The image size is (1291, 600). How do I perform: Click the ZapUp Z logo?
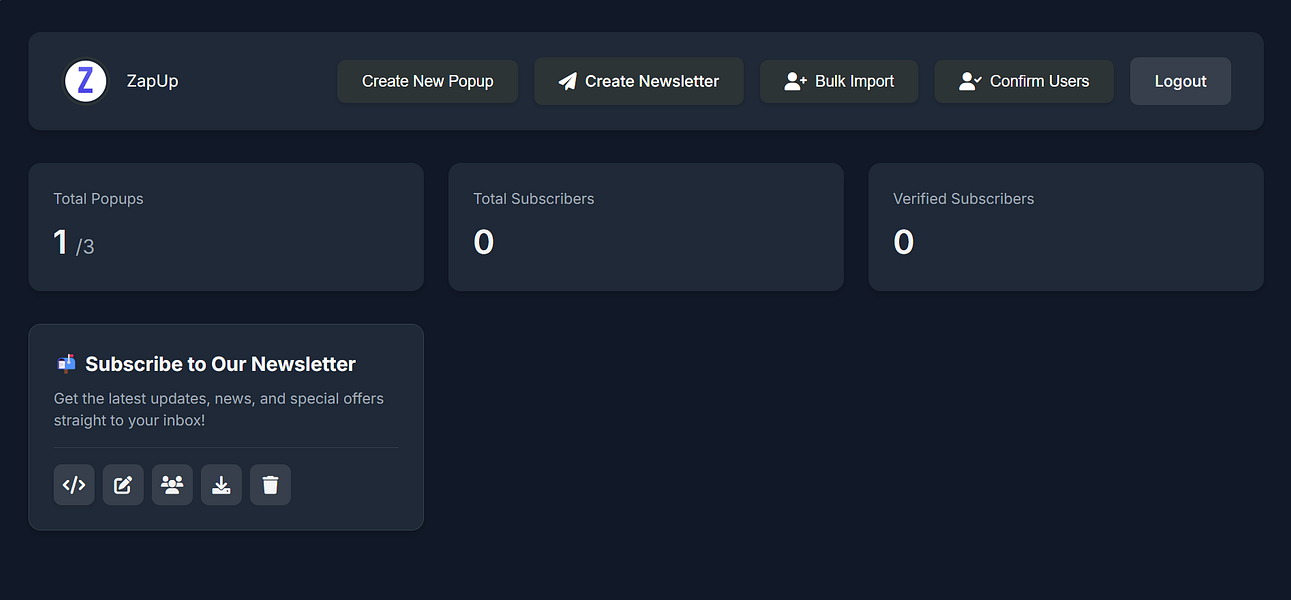pyautogui.click(x=86, y=81)
